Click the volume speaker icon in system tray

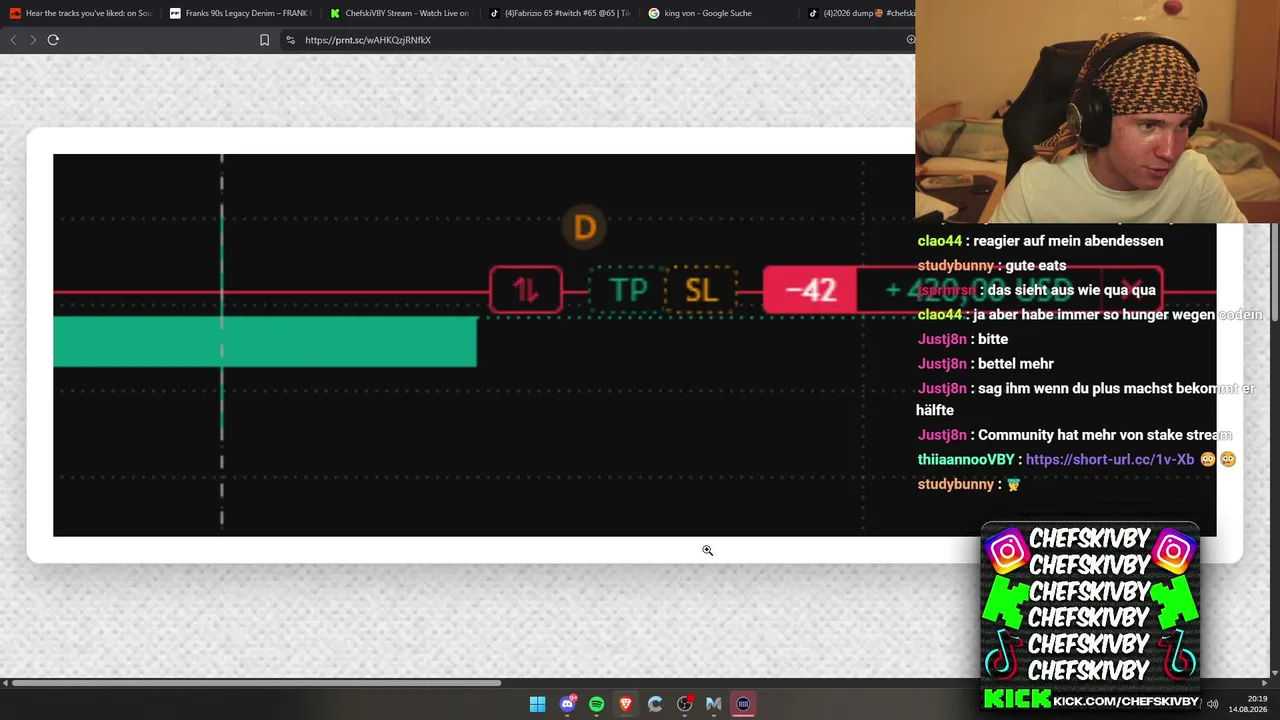1213,704
